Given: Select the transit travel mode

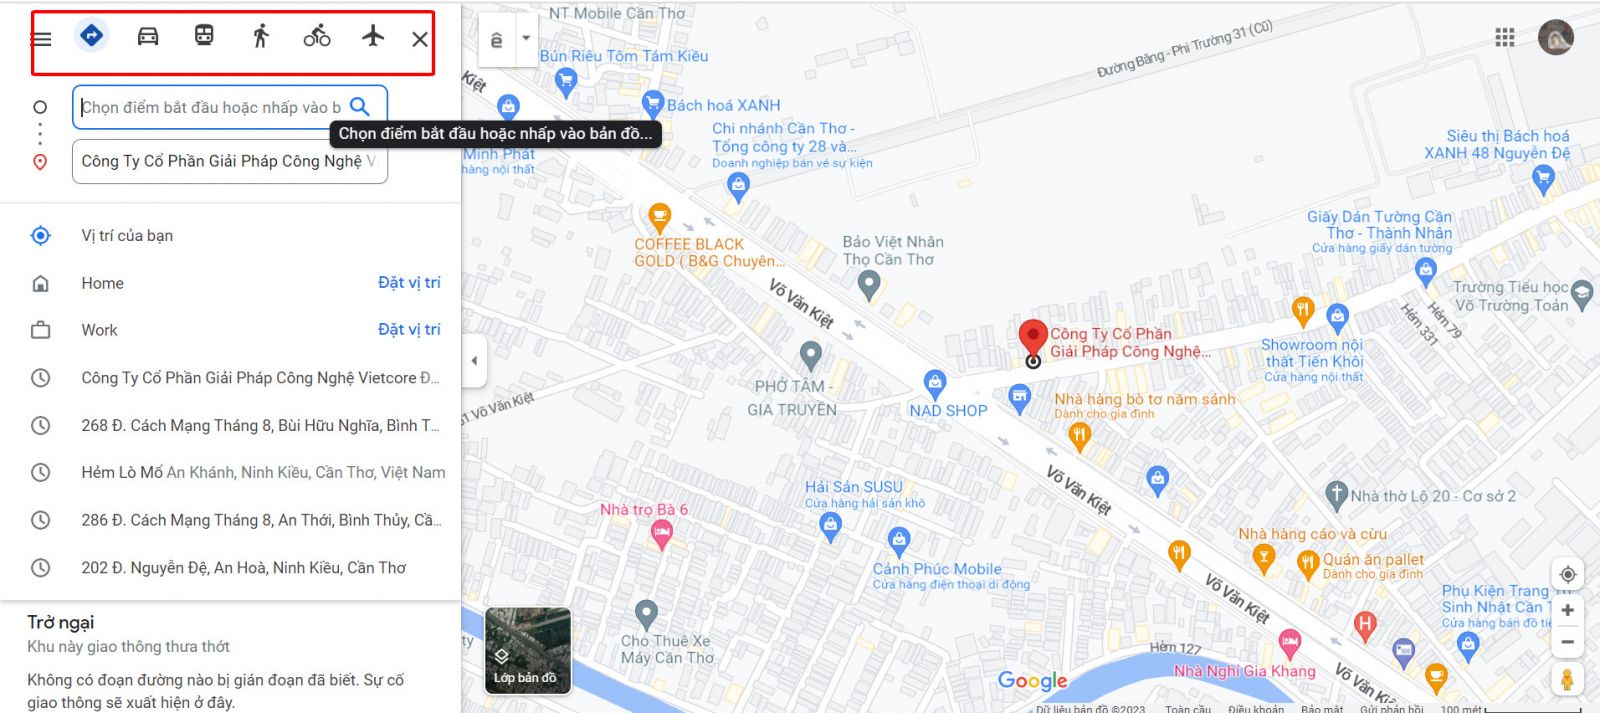Looking at the screenshot, I should [204, 36].
